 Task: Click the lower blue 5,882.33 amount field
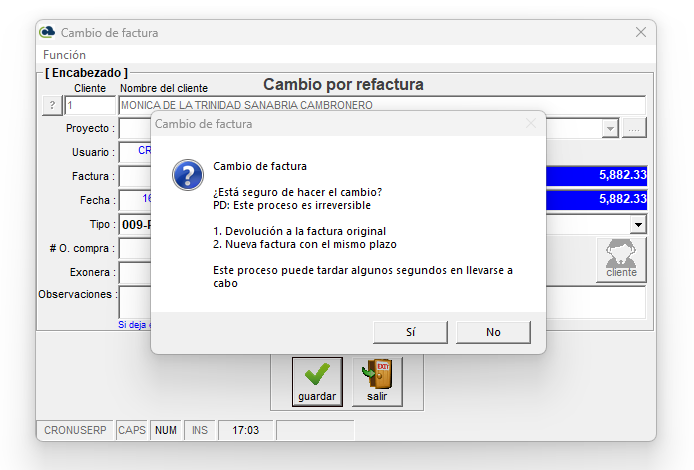596,199
